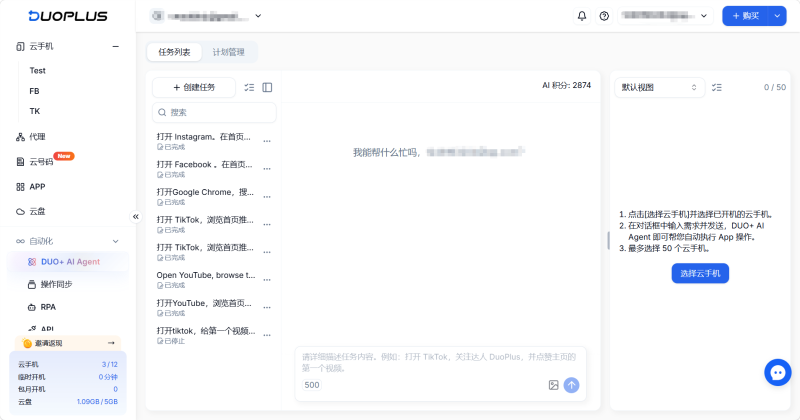
Task: Open the help question mark icon
Action: pos(604,16)
